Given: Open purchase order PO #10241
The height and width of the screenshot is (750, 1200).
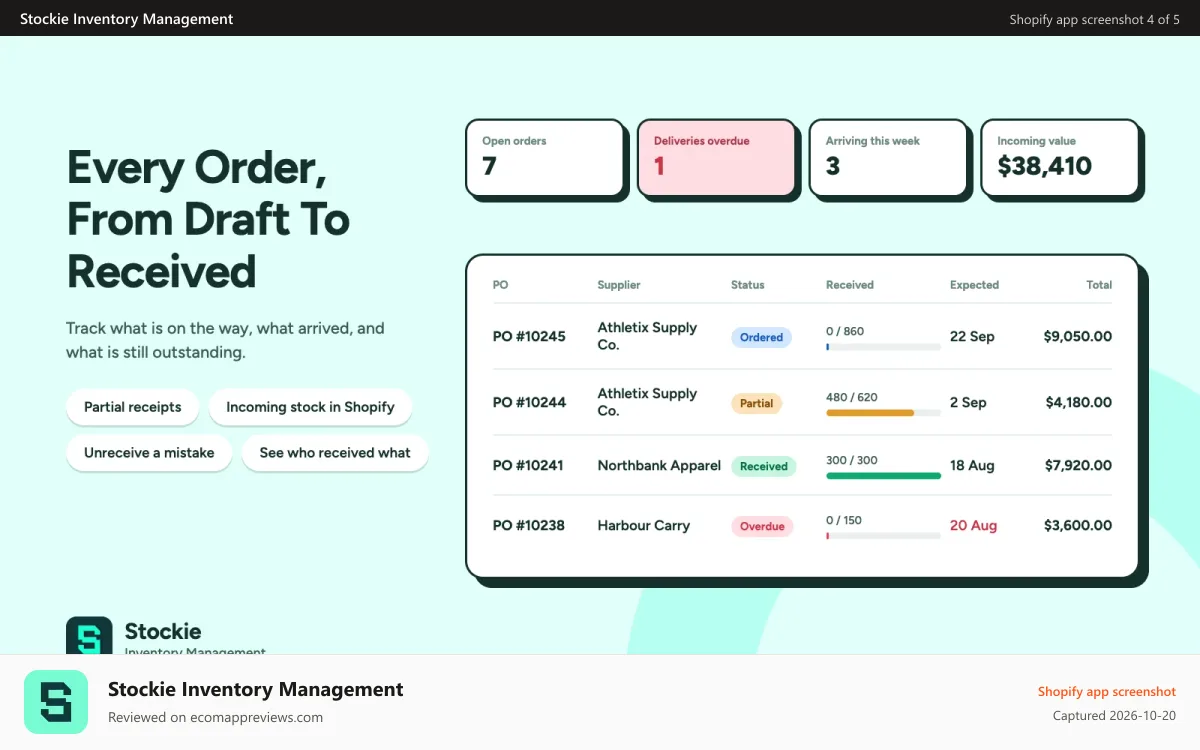Looking at the screenshot, I should 528,465.
